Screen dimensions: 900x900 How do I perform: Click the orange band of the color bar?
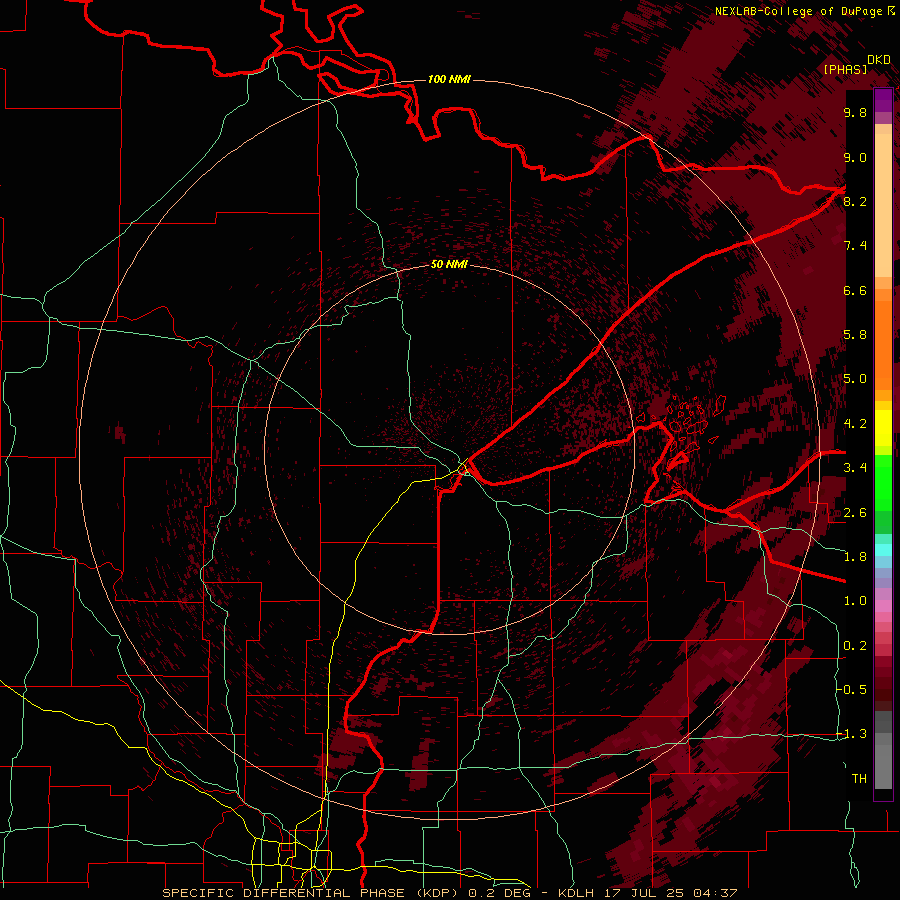[x=883, y=344]
